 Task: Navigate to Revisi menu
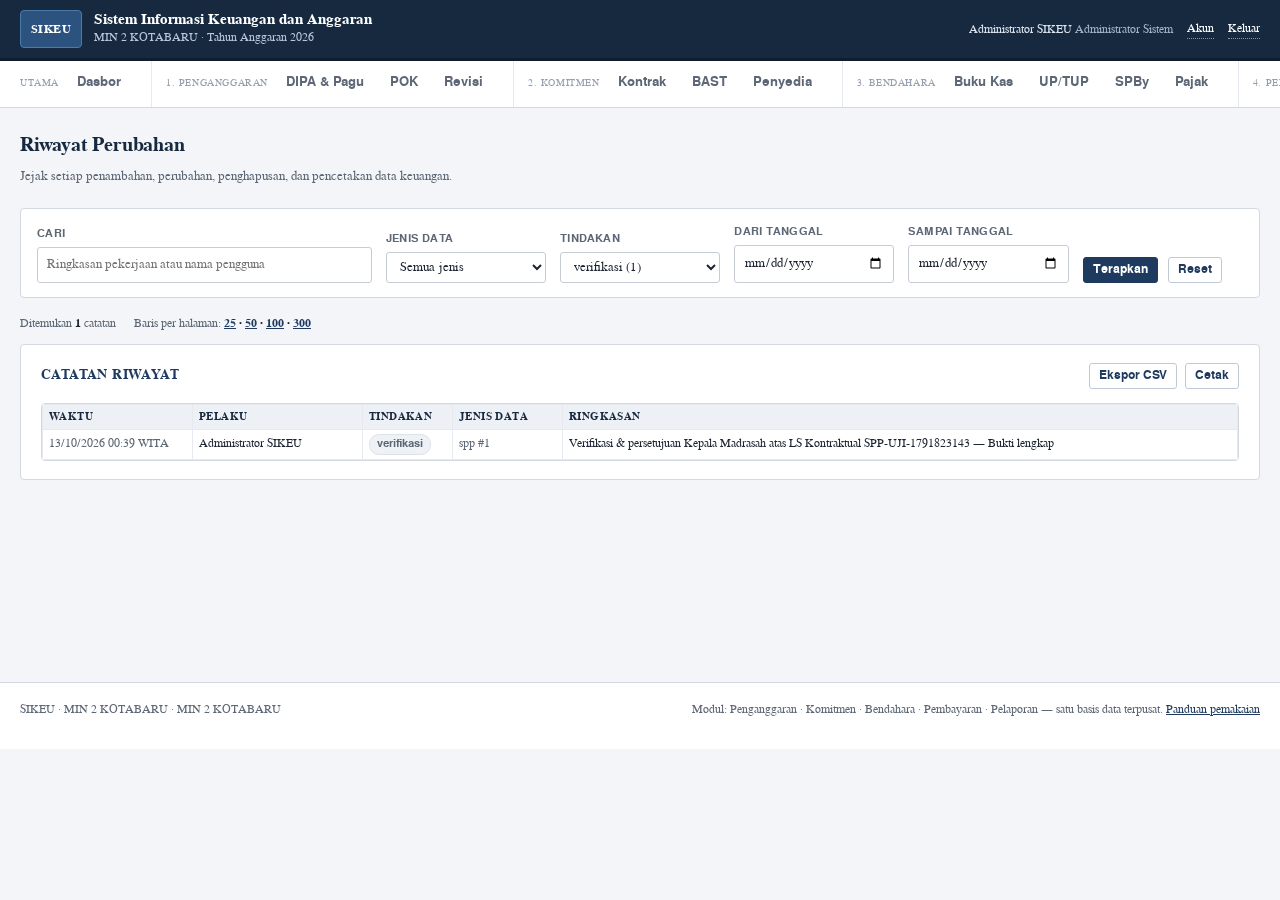pyautogui.click(x=463, y=82)
